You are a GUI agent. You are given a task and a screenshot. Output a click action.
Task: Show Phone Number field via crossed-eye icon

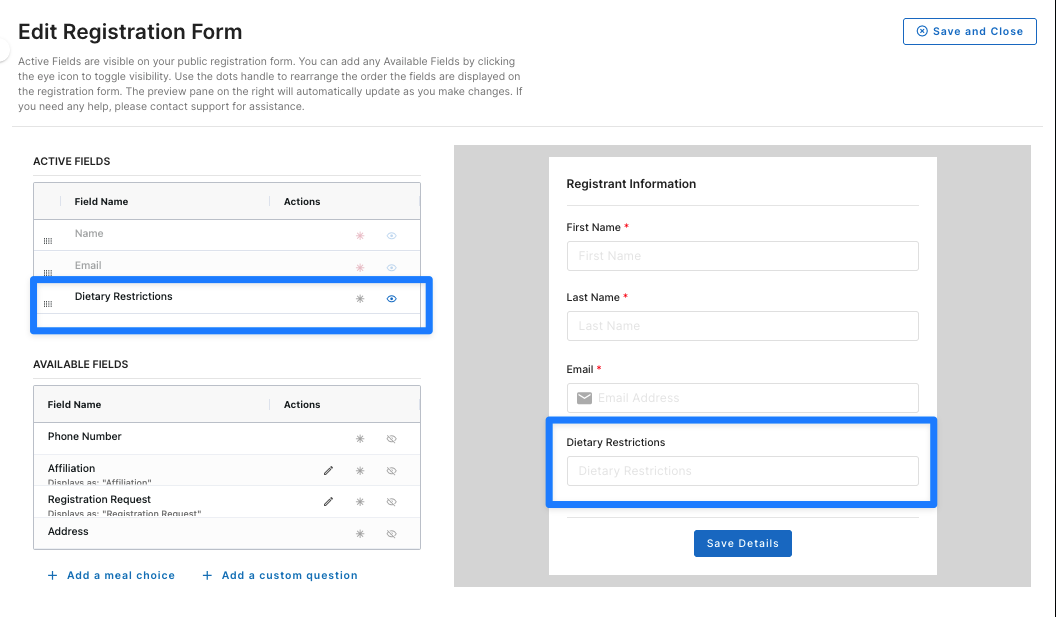391,439
